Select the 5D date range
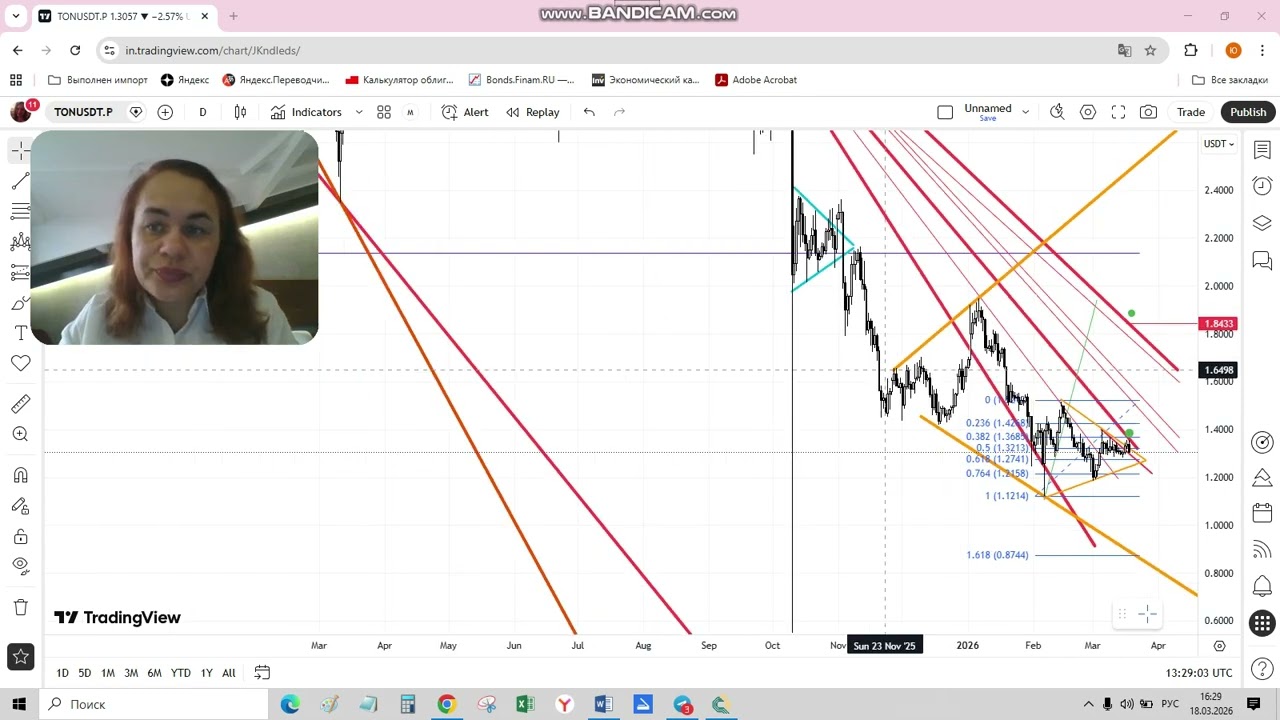The height and width of the screenshot is (720, 1280). [x=85, y=673]
